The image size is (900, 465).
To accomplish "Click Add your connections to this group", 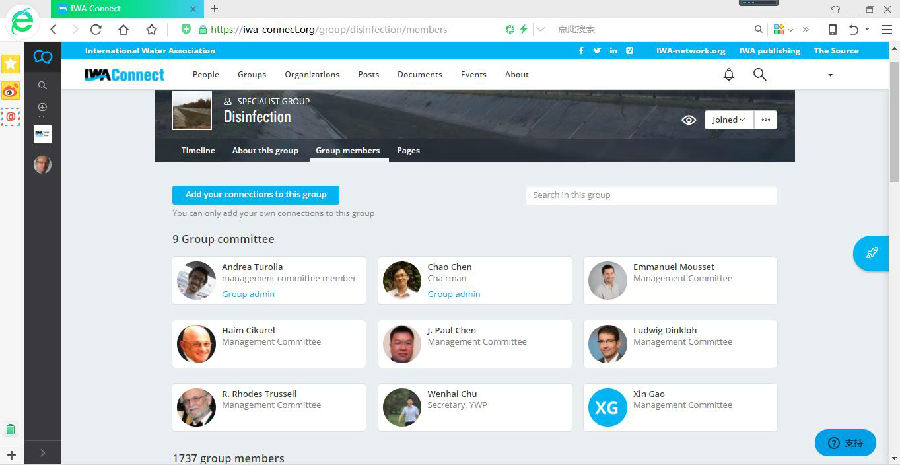I will click(255, 195).
